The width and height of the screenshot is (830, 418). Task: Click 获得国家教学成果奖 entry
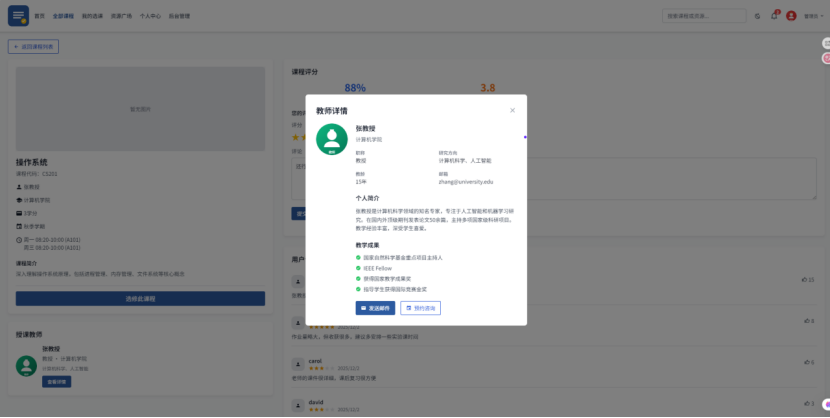pyautogui.click(x=387, y=279)
